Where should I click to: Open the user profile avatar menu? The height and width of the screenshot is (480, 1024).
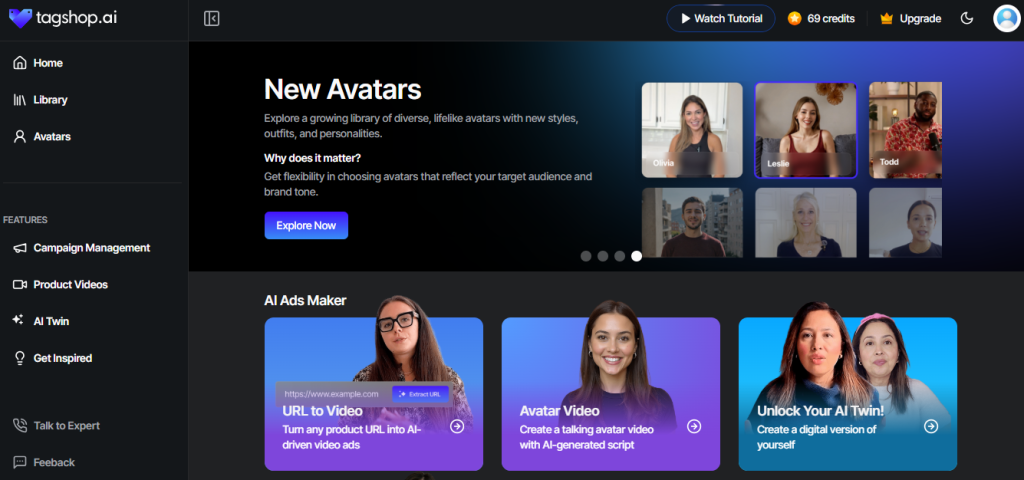click(x=1006, y=18)
